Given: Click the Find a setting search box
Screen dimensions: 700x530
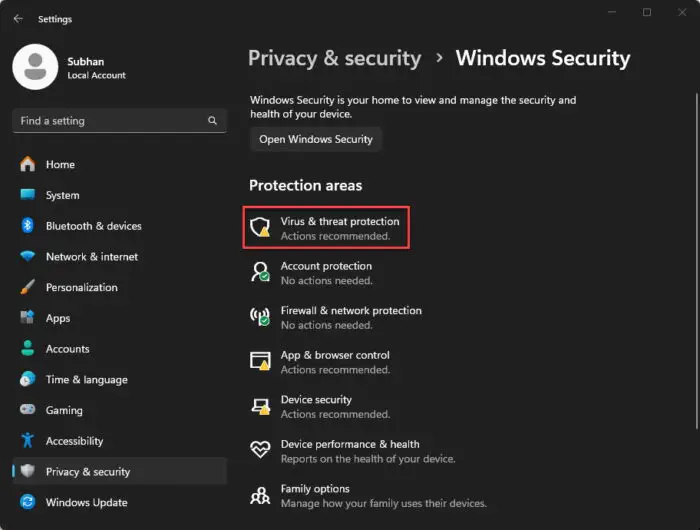Looking at the screenshot, I should (x=120, y=121).
